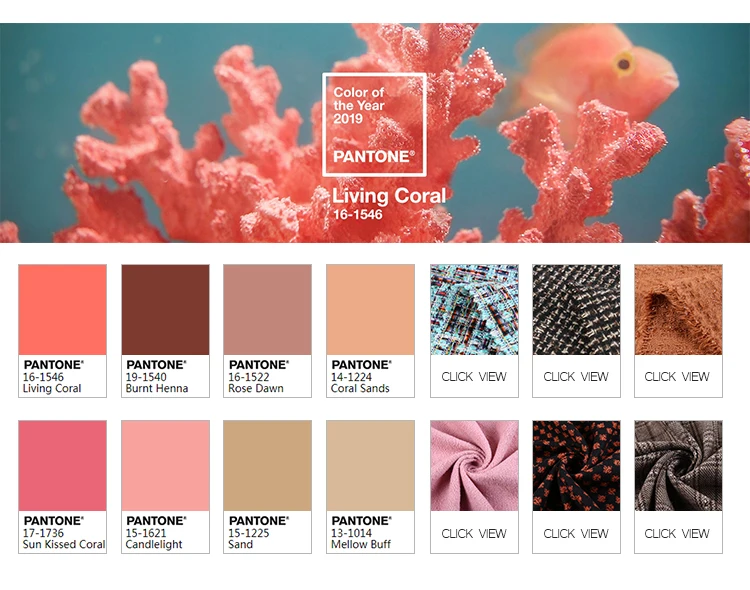This screenshot has height=590, width=750.
Task: Click CLICK VIEW under the blue tweed fabric
Action: coord(474,377)
